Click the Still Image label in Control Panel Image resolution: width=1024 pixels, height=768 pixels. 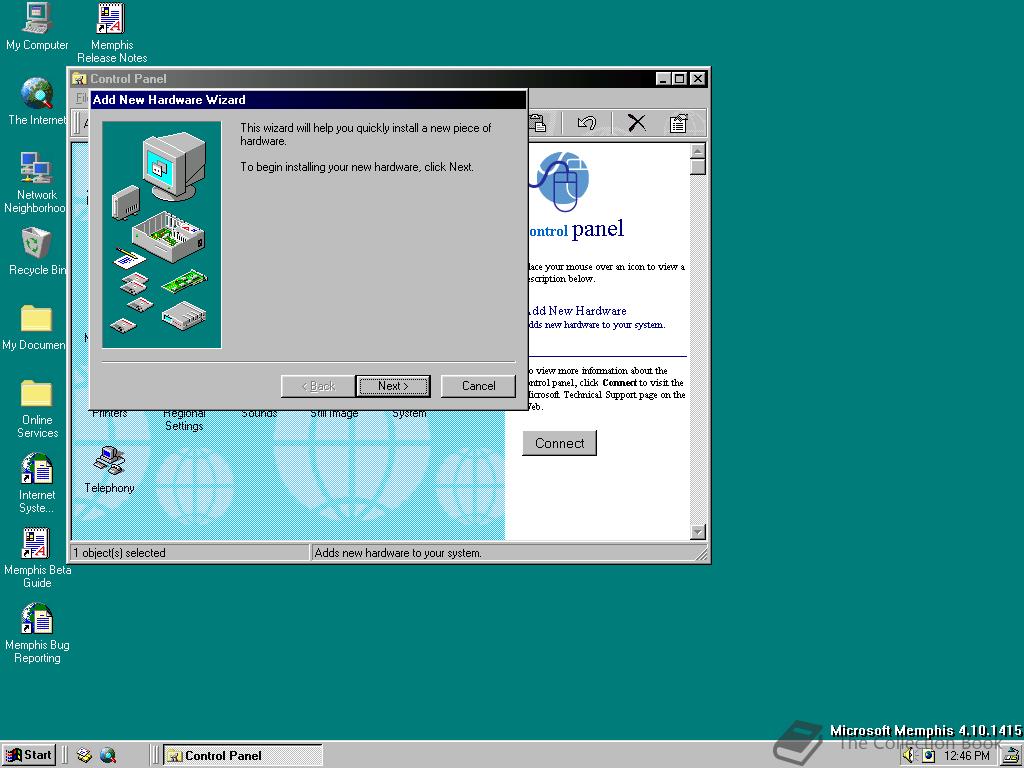334,413
